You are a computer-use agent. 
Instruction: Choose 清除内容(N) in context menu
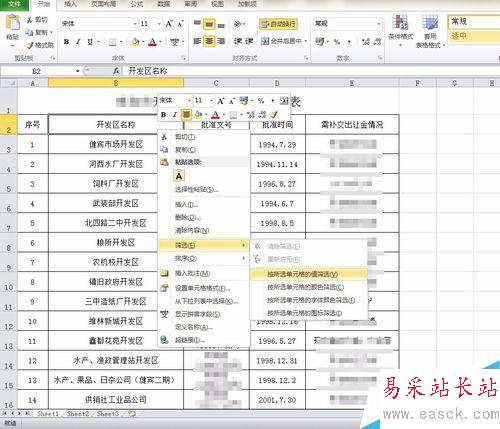click(x=204, y=230)
